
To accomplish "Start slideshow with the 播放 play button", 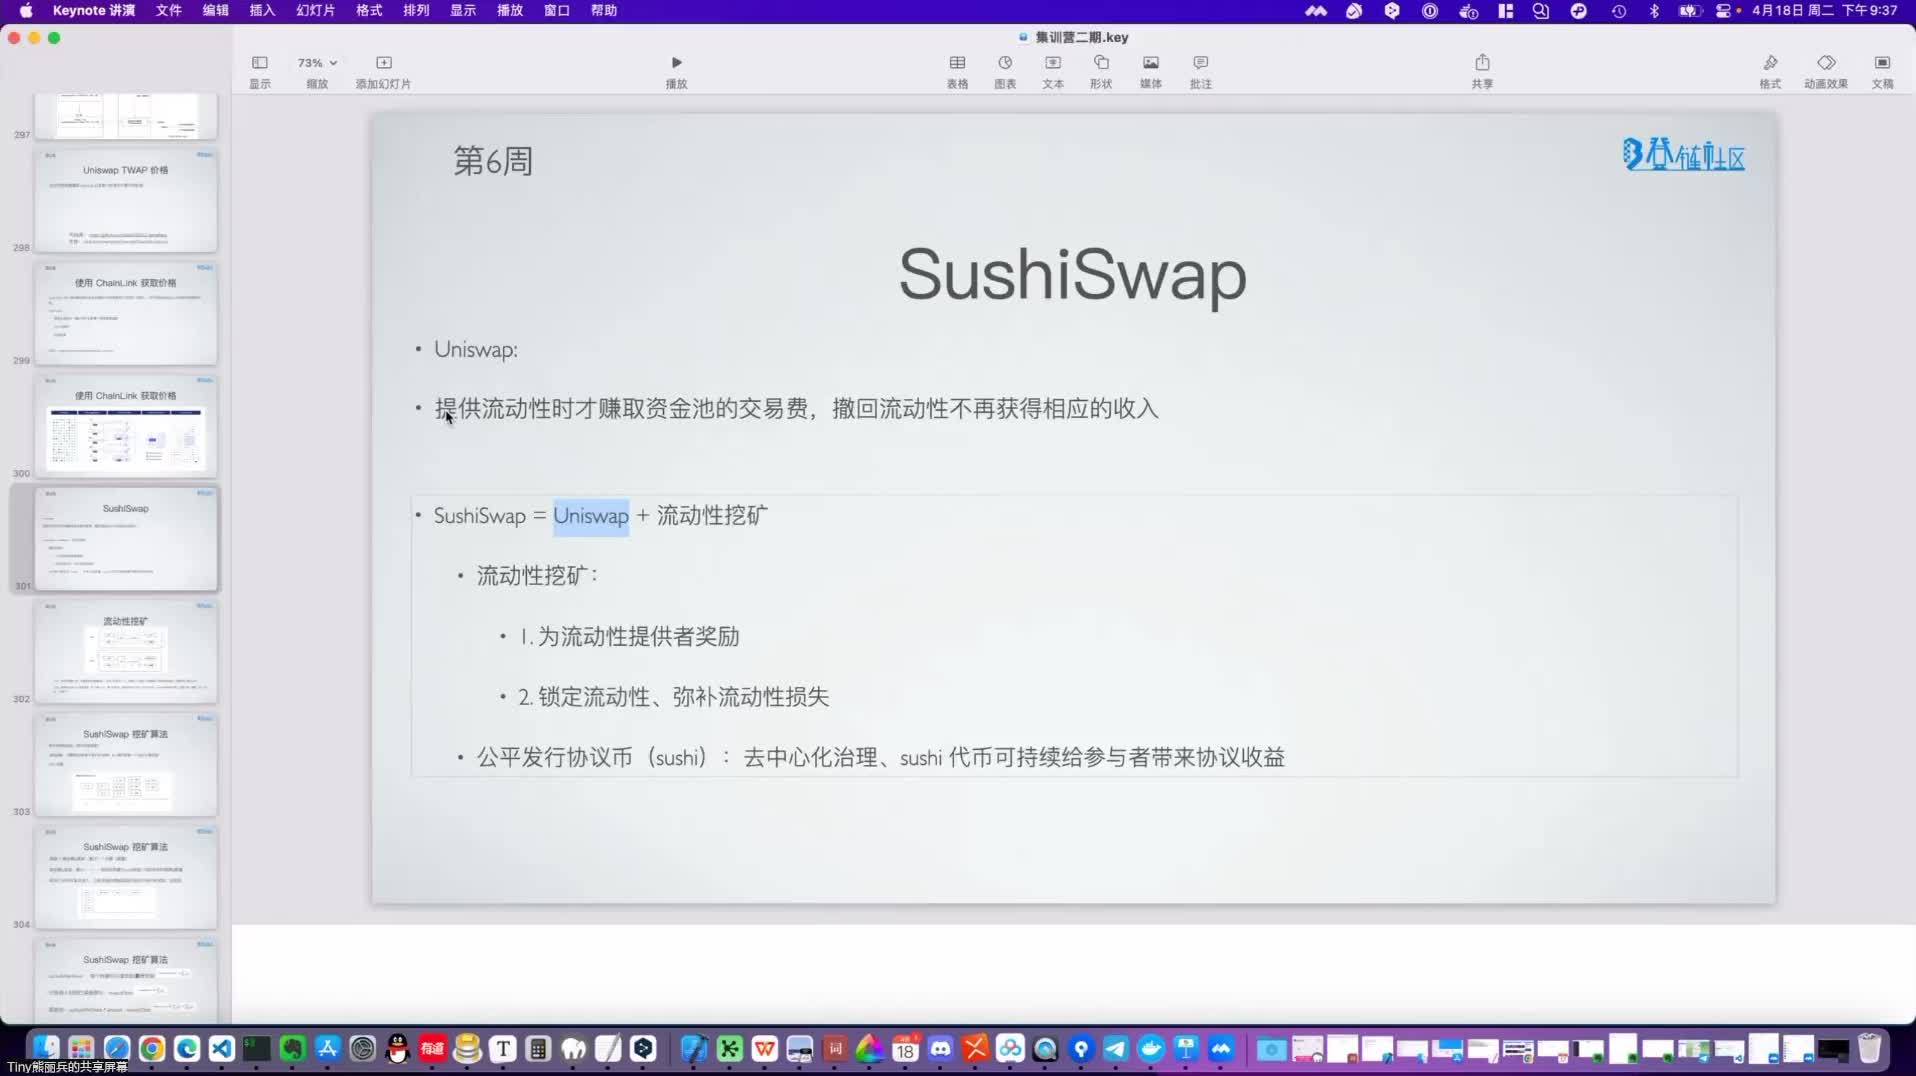I will (x=676, y=71).
